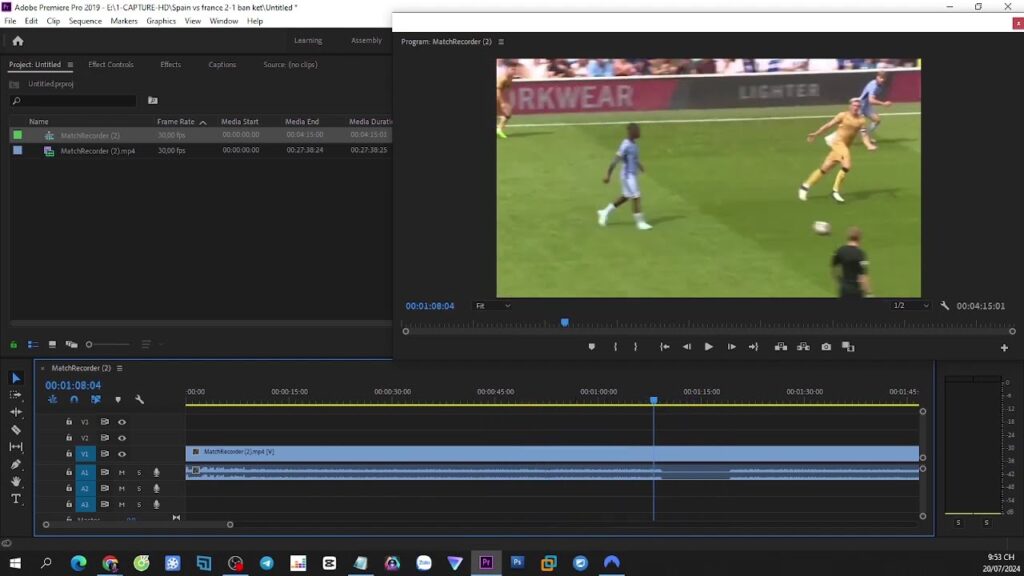1024x576 pixels.
Task: Click the Home icon below the menu bar
Action: tap(16, 41)
